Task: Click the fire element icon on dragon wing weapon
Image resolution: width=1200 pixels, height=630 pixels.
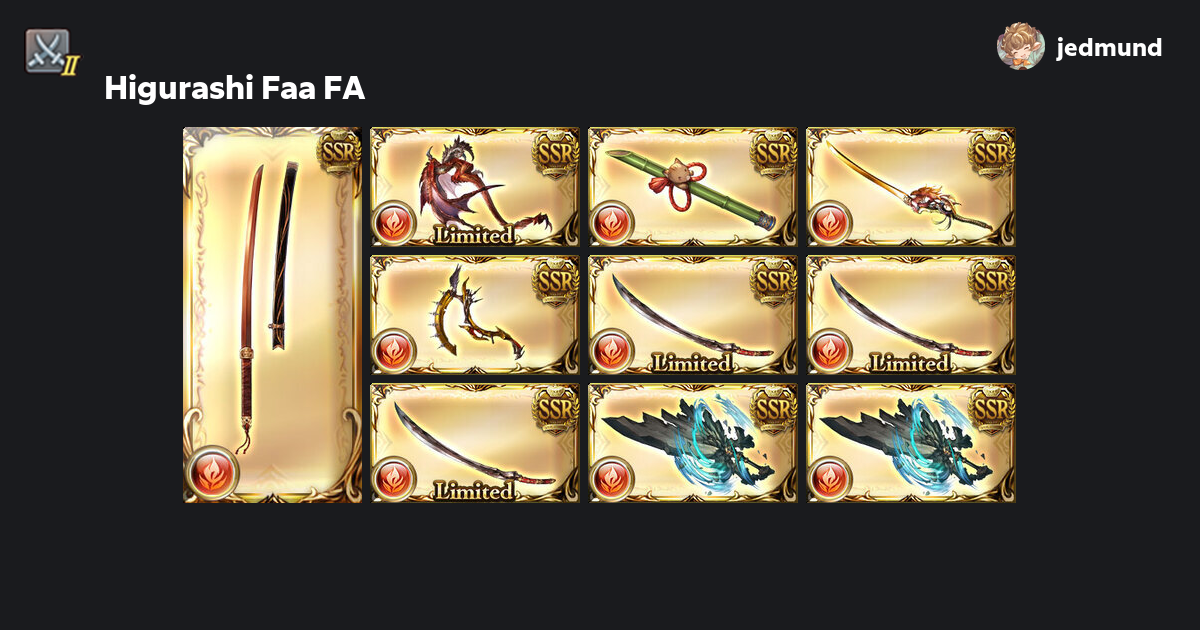Action: pyautogui.click(x=393, y=222)
